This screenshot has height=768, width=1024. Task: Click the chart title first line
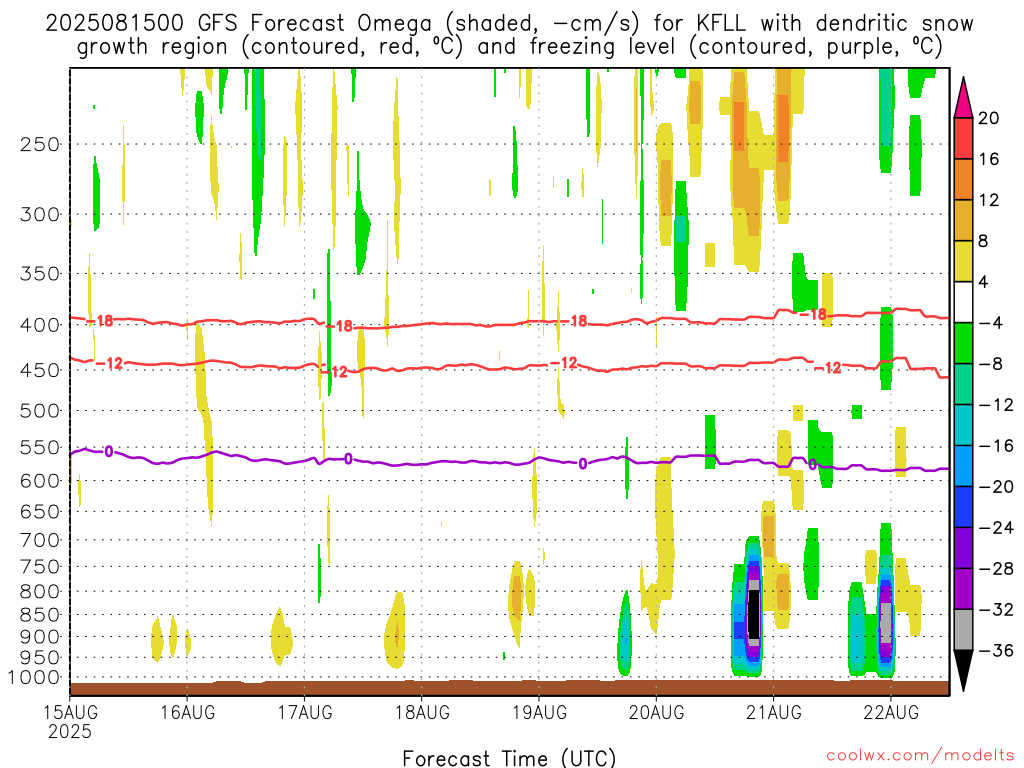[x=509, y=24]
